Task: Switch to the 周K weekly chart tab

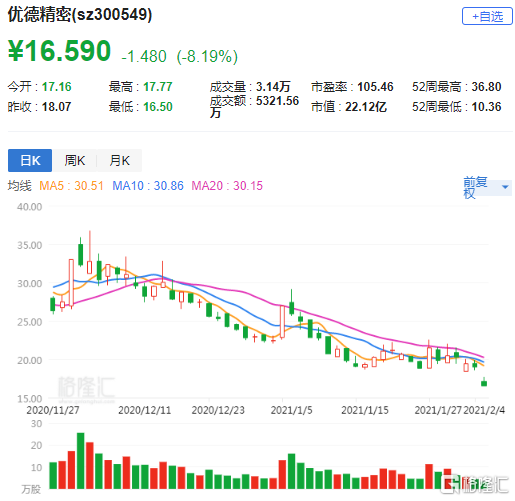Action: [75, 160]
